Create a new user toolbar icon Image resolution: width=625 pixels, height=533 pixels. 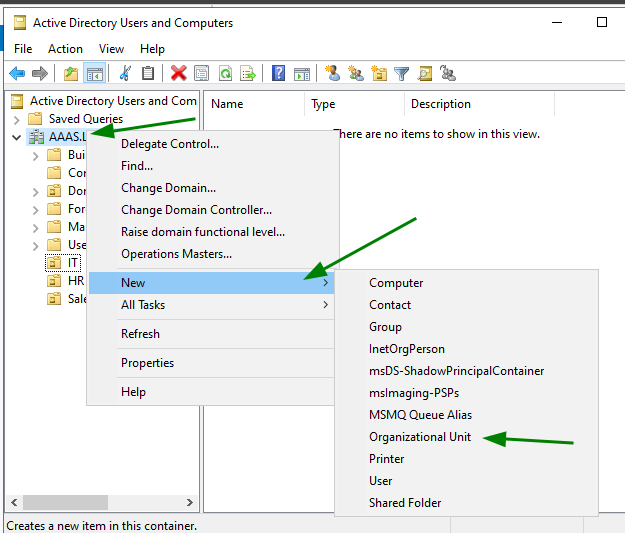pos(332,73)
